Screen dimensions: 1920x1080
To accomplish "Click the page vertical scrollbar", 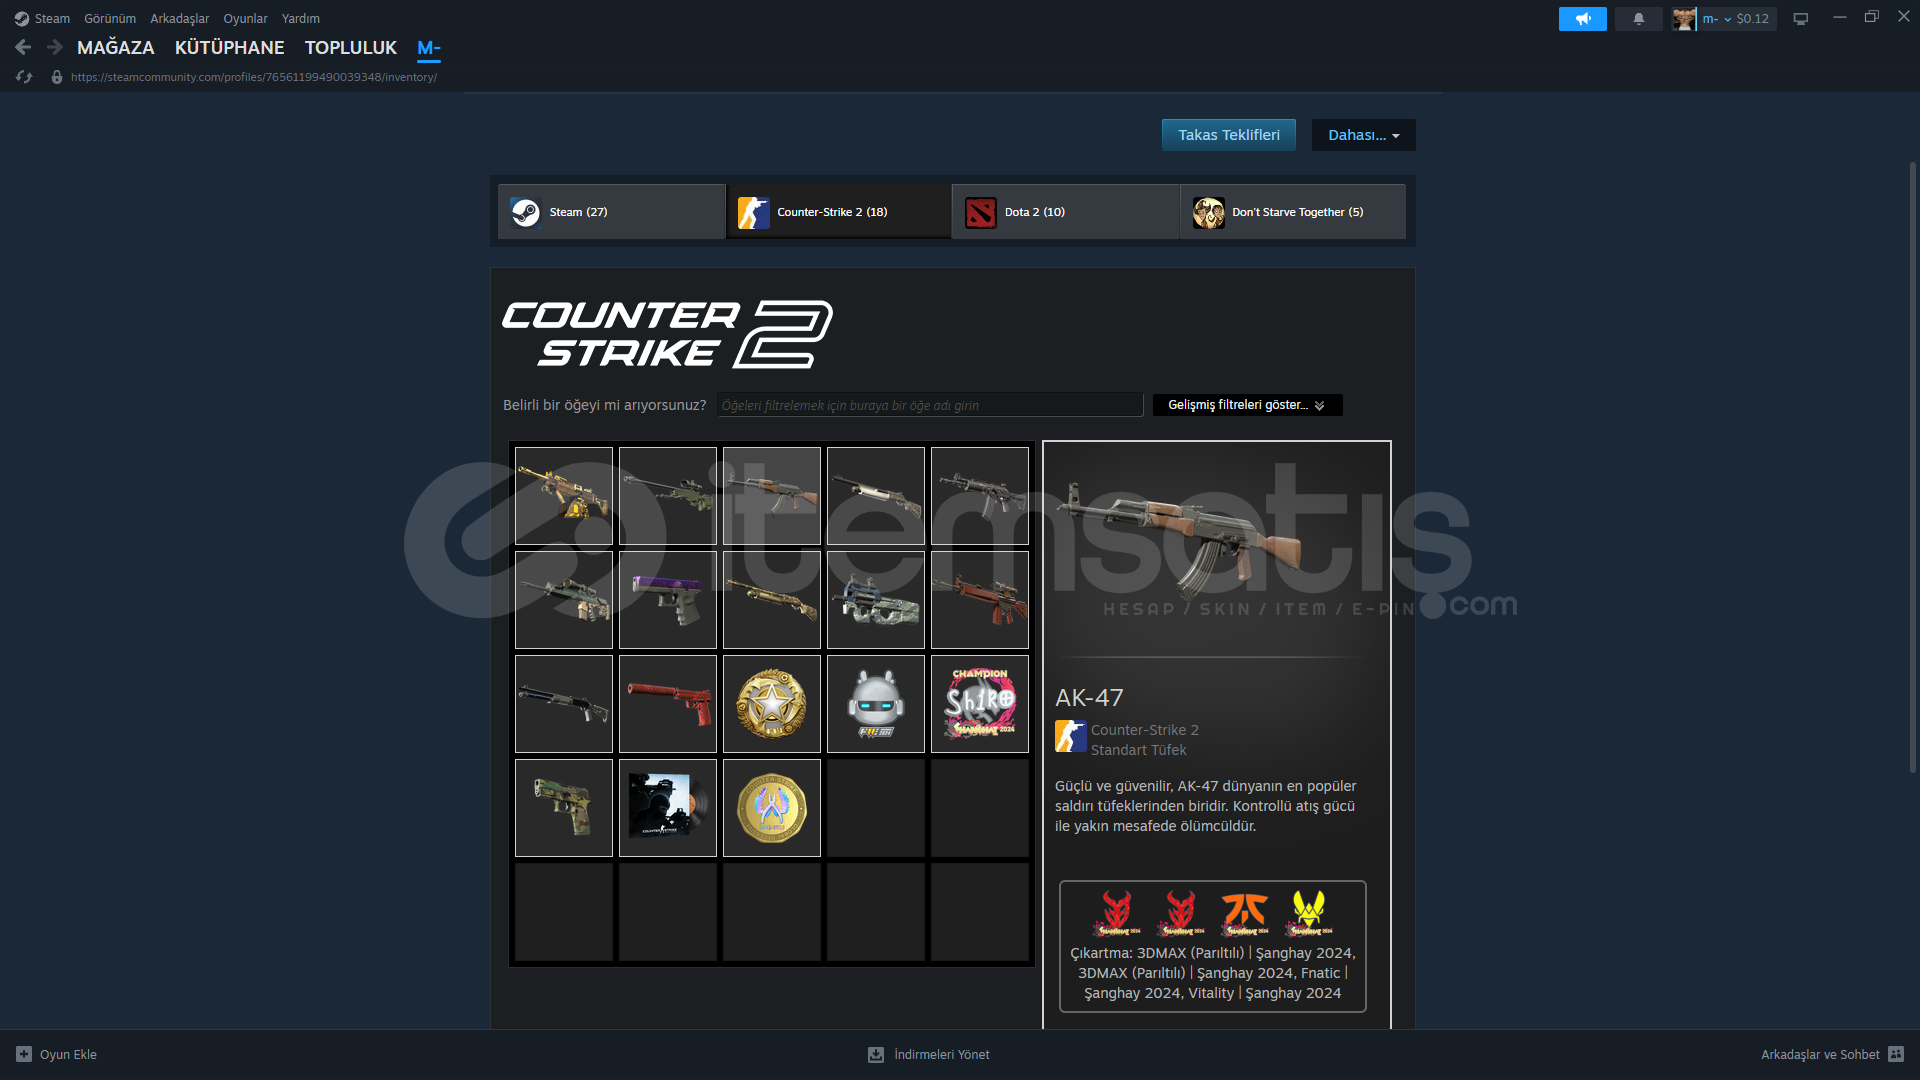I will click(x=1912, y=467).
